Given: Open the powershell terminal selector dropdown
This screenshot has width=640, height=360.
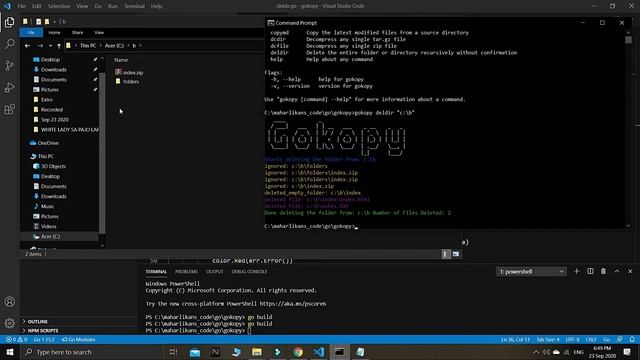Looking at the screenshot, I should click(531, 271).
